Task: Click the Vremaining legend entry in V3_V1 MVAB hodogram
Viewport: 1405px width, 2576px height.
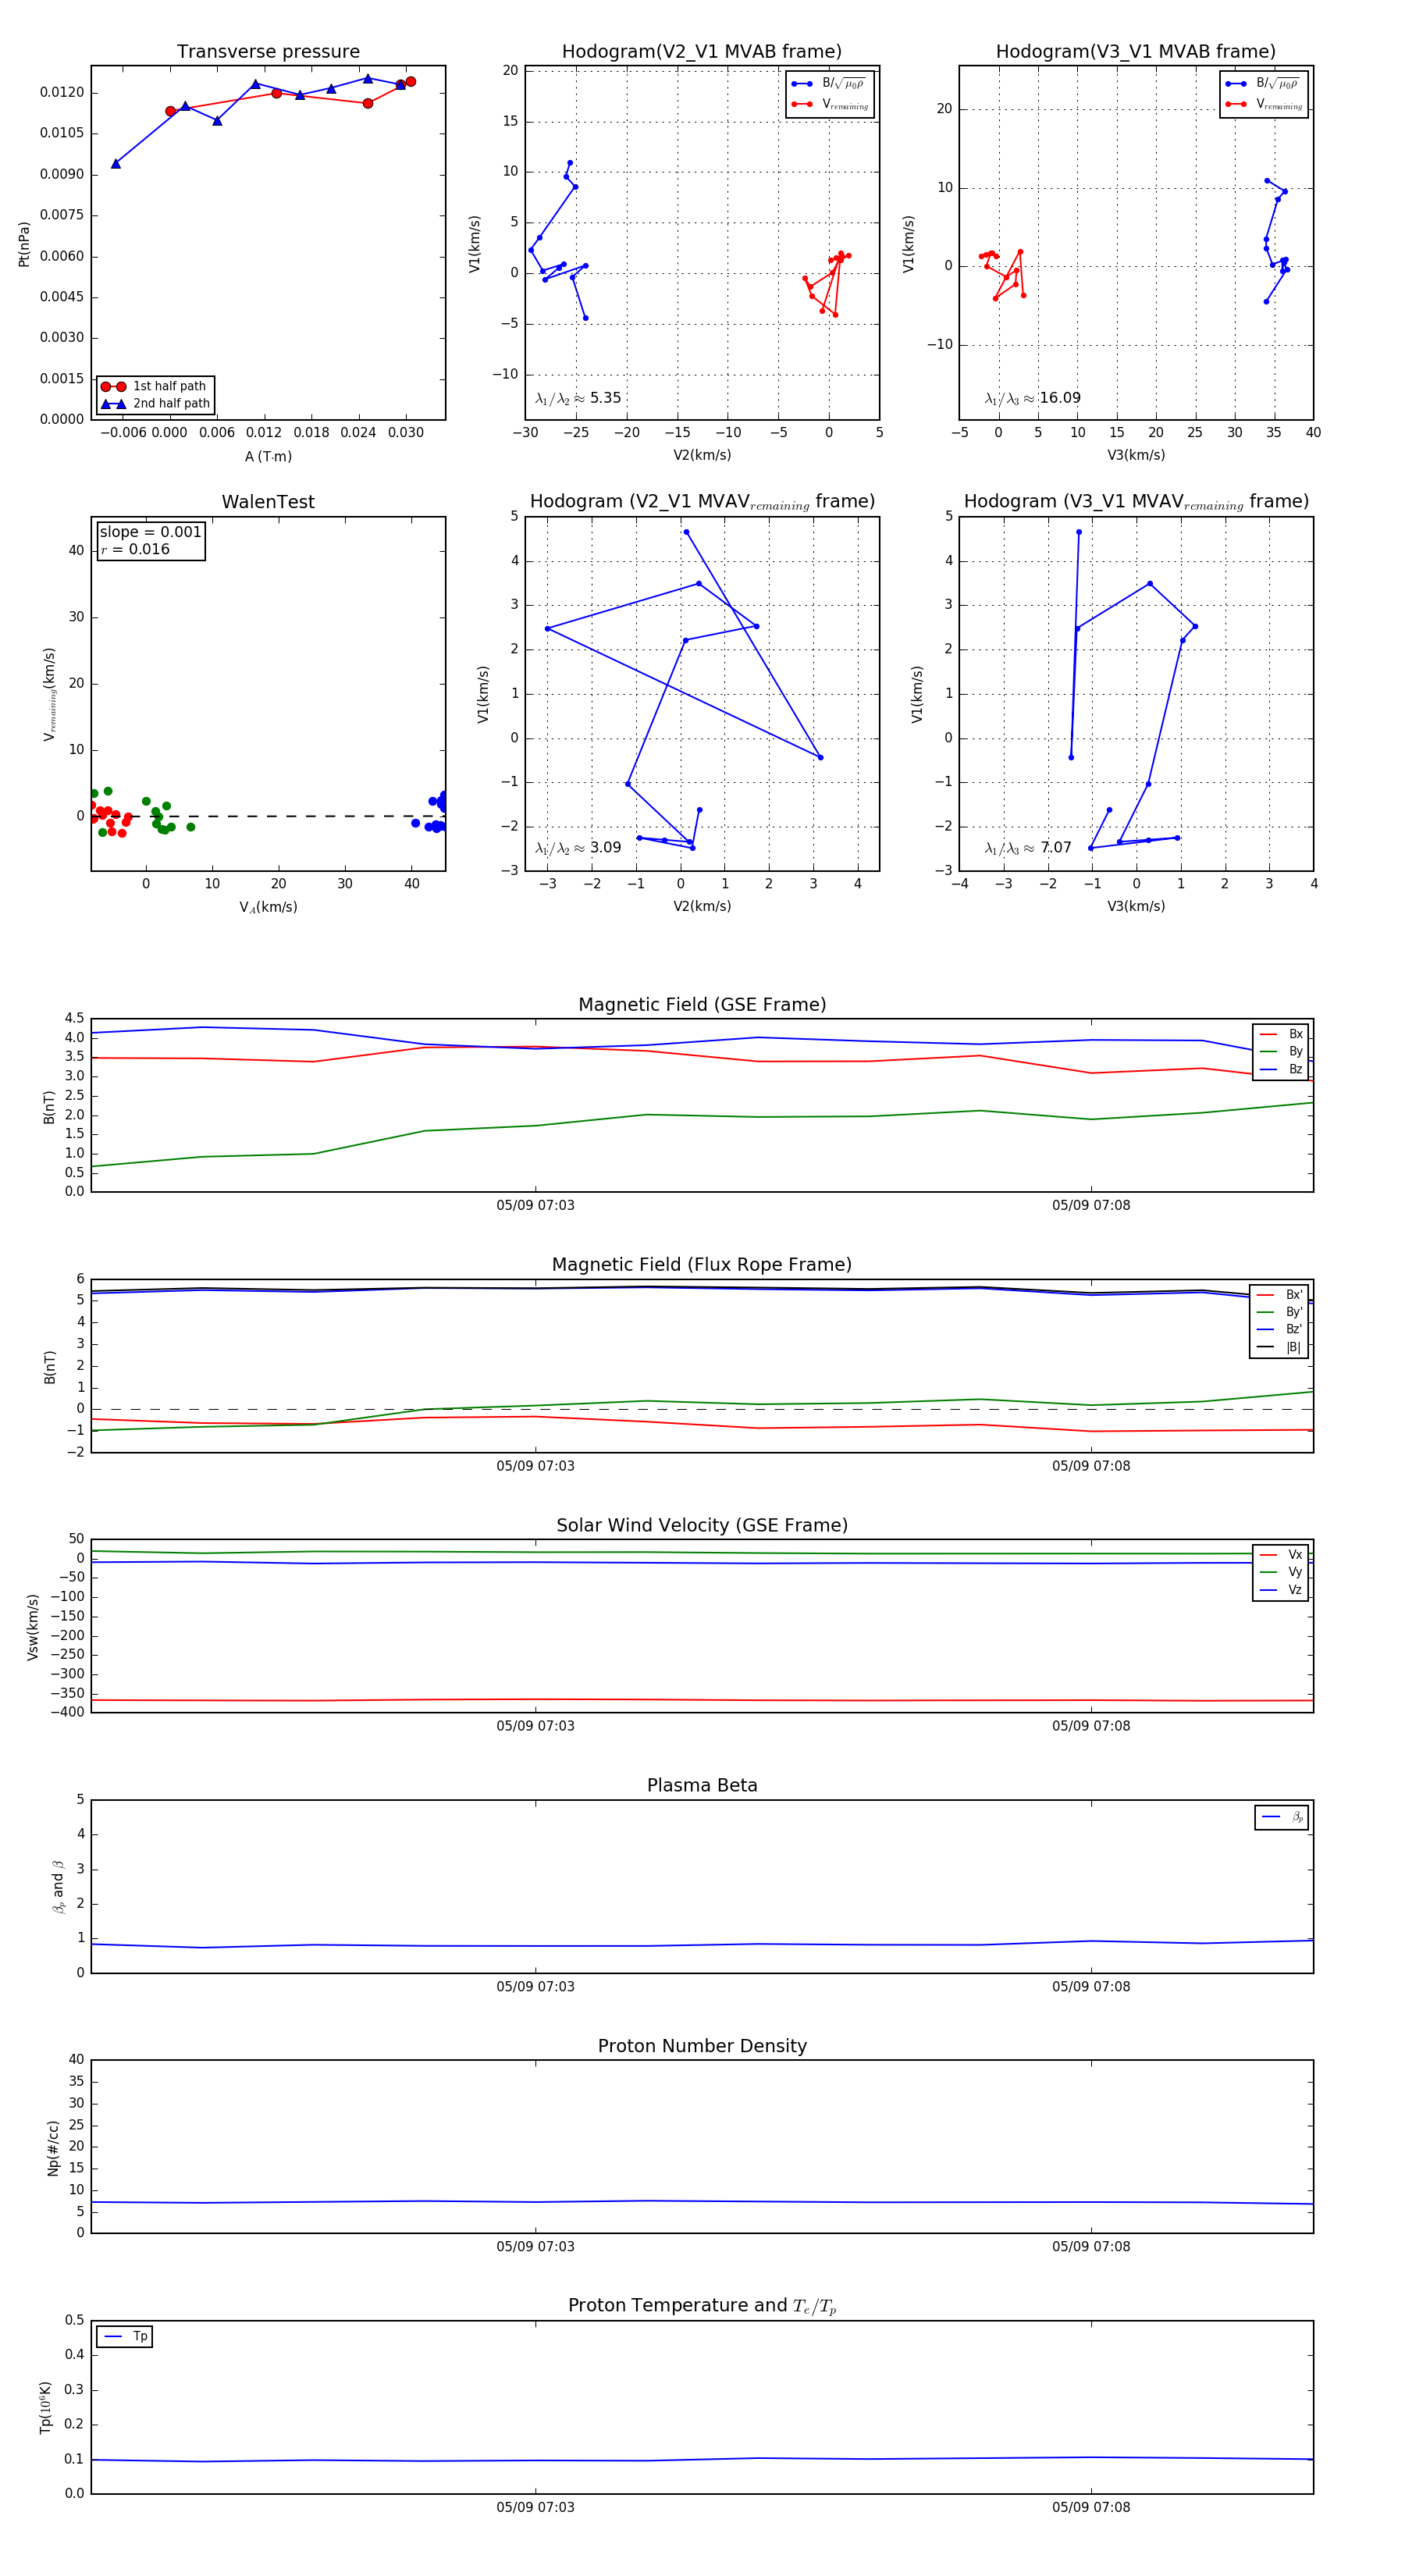Action: coord(1264,104)
